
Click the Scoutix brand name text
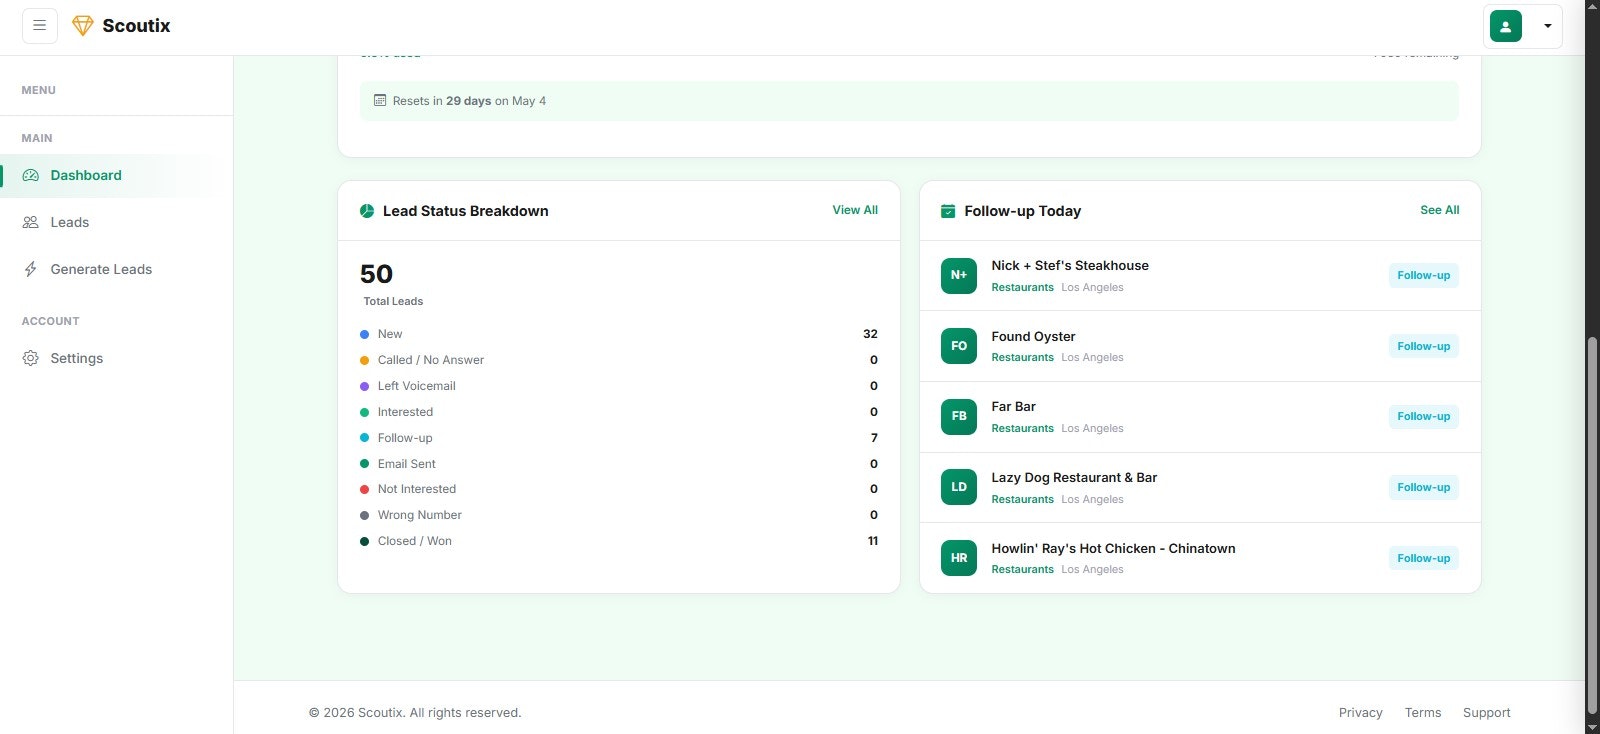pos(136,26)
